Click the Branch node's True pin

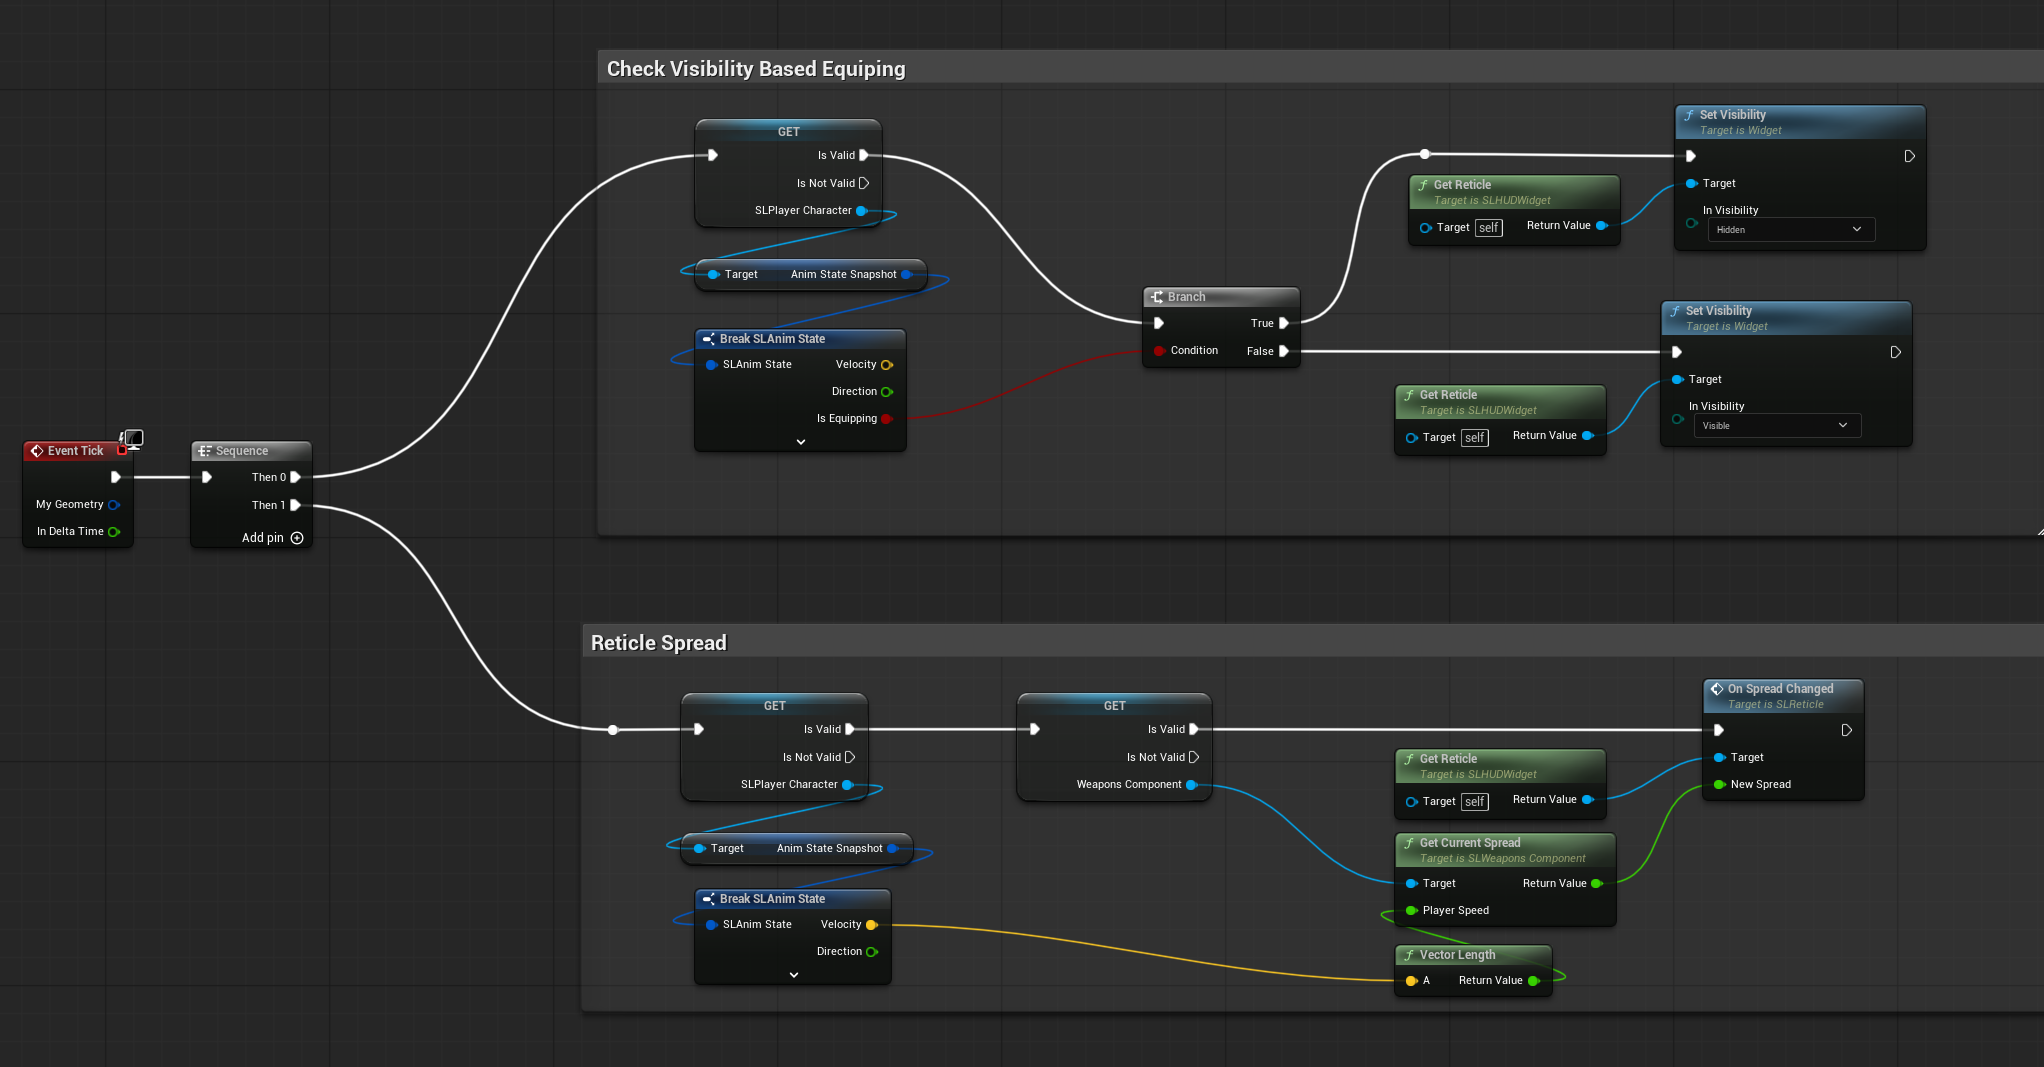(x=1284, y=323)
